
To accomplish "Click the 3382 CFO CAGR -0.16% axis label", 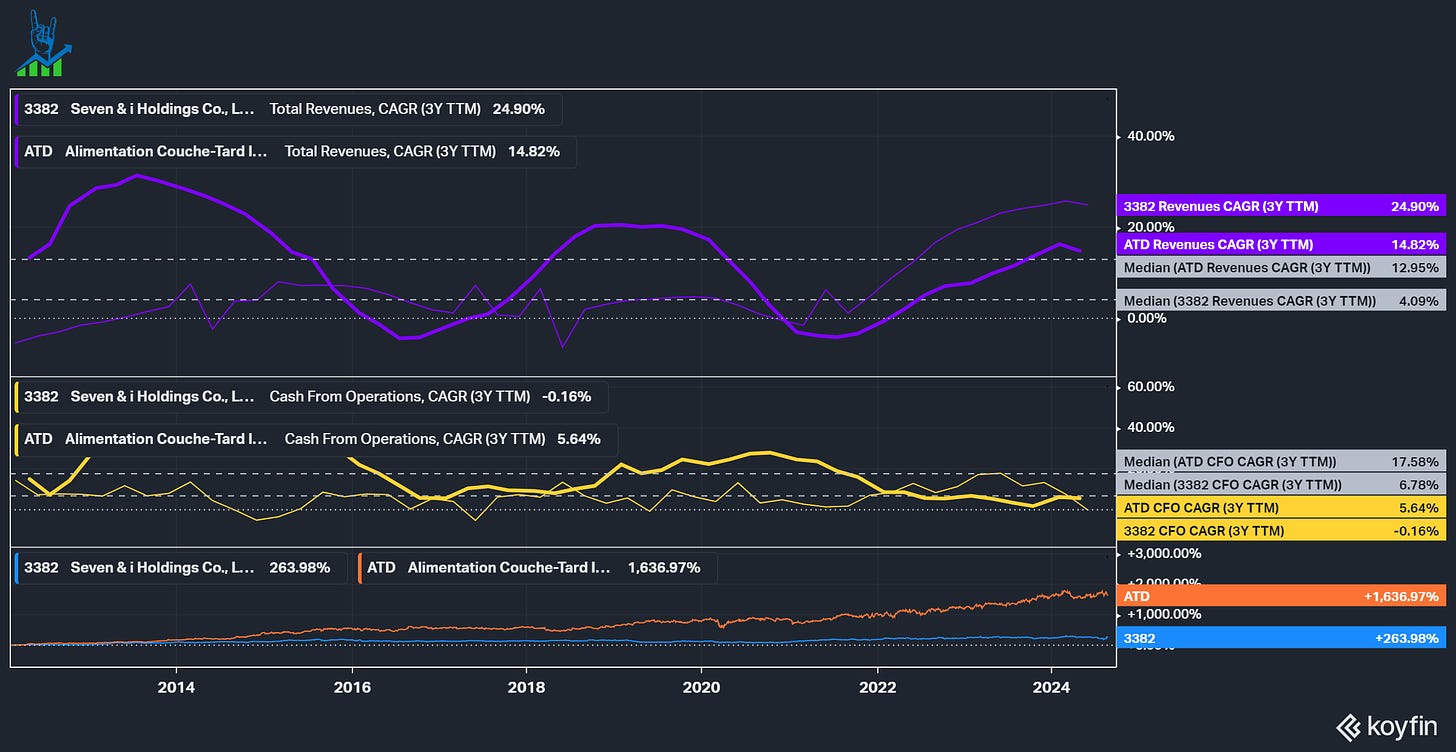I will [x=1281, y=531].
